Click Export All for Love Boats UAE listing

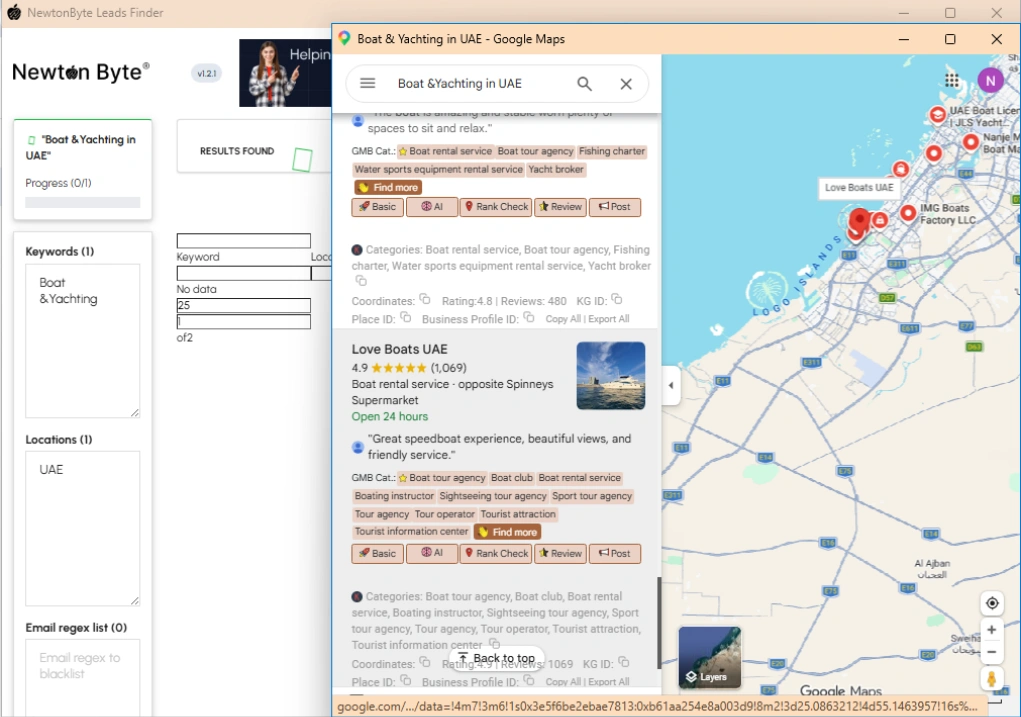pyautogui.click(x=609, y=682)
